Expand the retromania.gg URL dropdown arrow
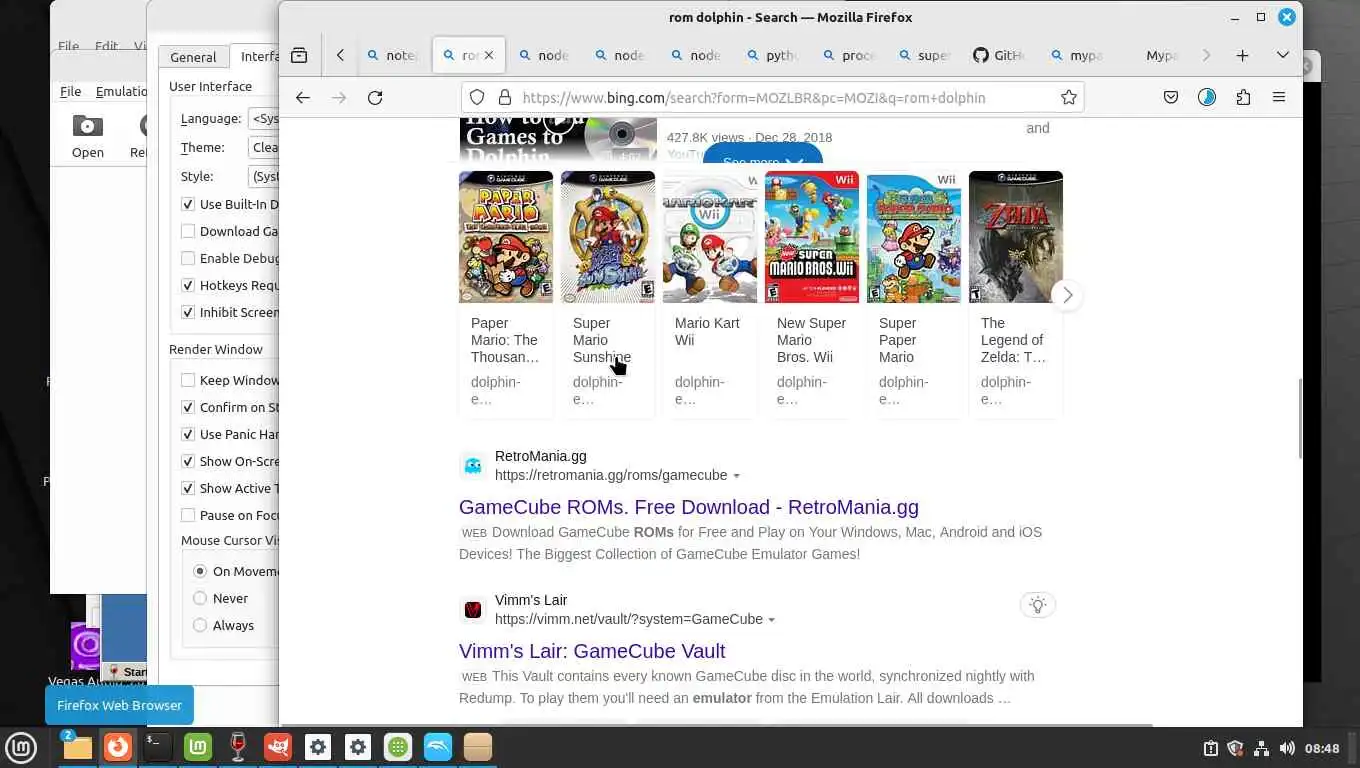Screen dimensions: 1360x768 click(x=737, y=476)
